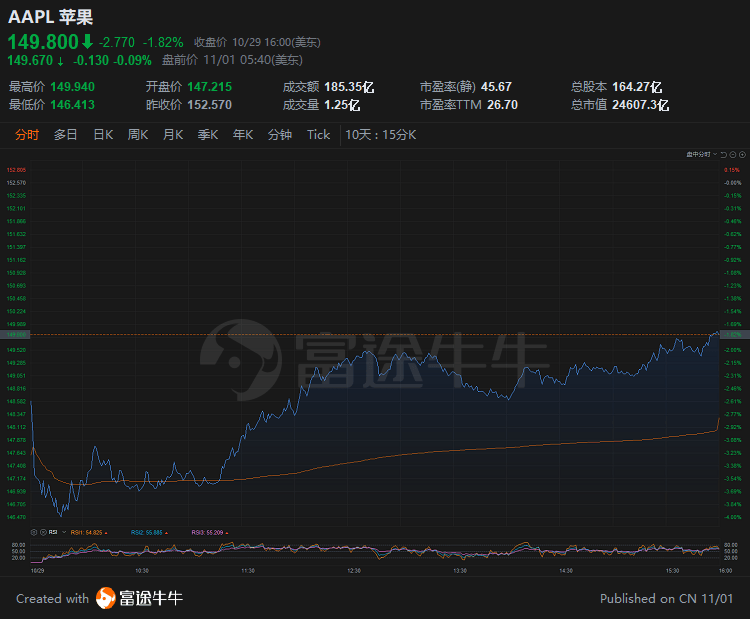
Task: Click the 14:30 time axis label
Action: pos(566,571)
